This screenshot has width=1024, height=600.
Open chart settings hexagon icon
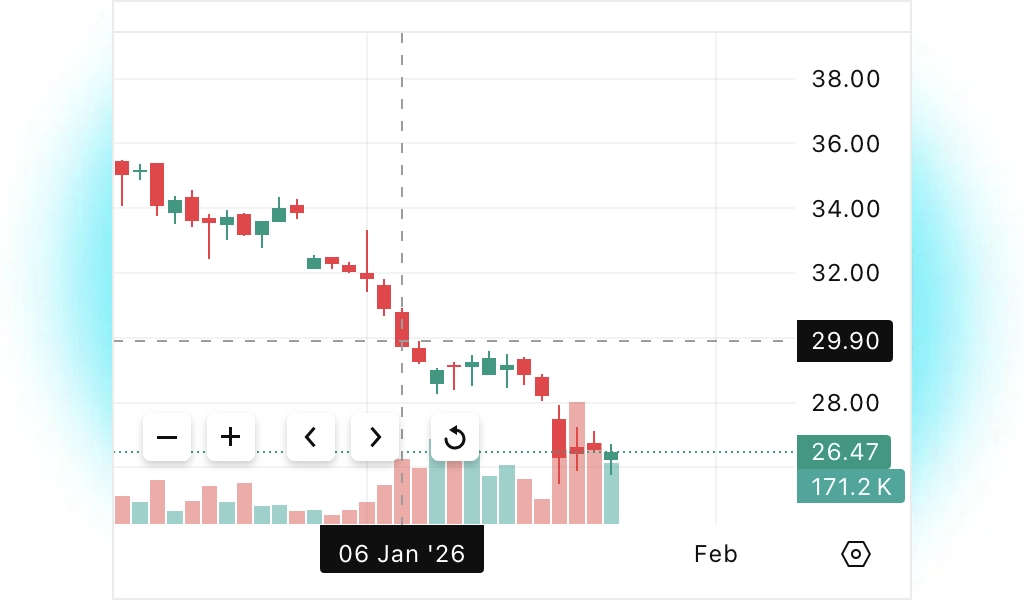857,554
